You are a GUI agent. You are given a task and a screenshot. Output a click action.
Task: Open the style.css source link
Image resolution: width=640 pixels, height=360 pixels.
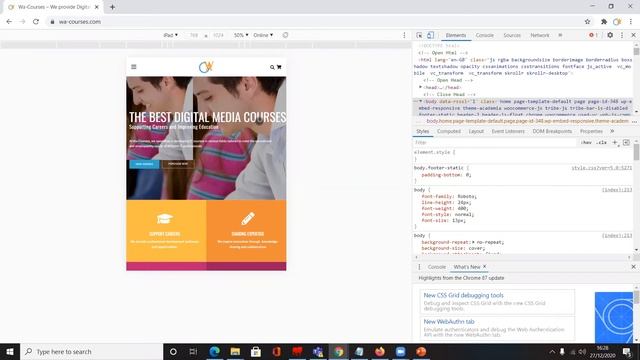[601, 168]
